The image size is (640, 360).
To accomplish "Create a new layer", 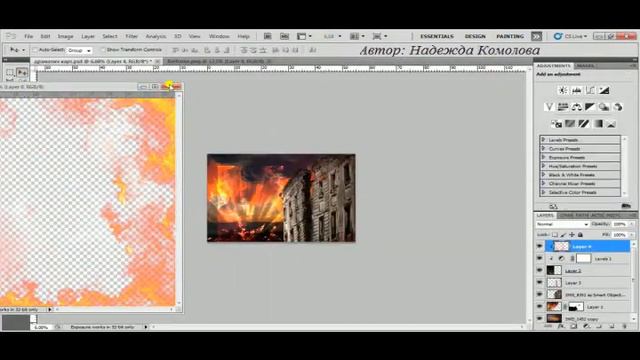I will click(612, 327).
